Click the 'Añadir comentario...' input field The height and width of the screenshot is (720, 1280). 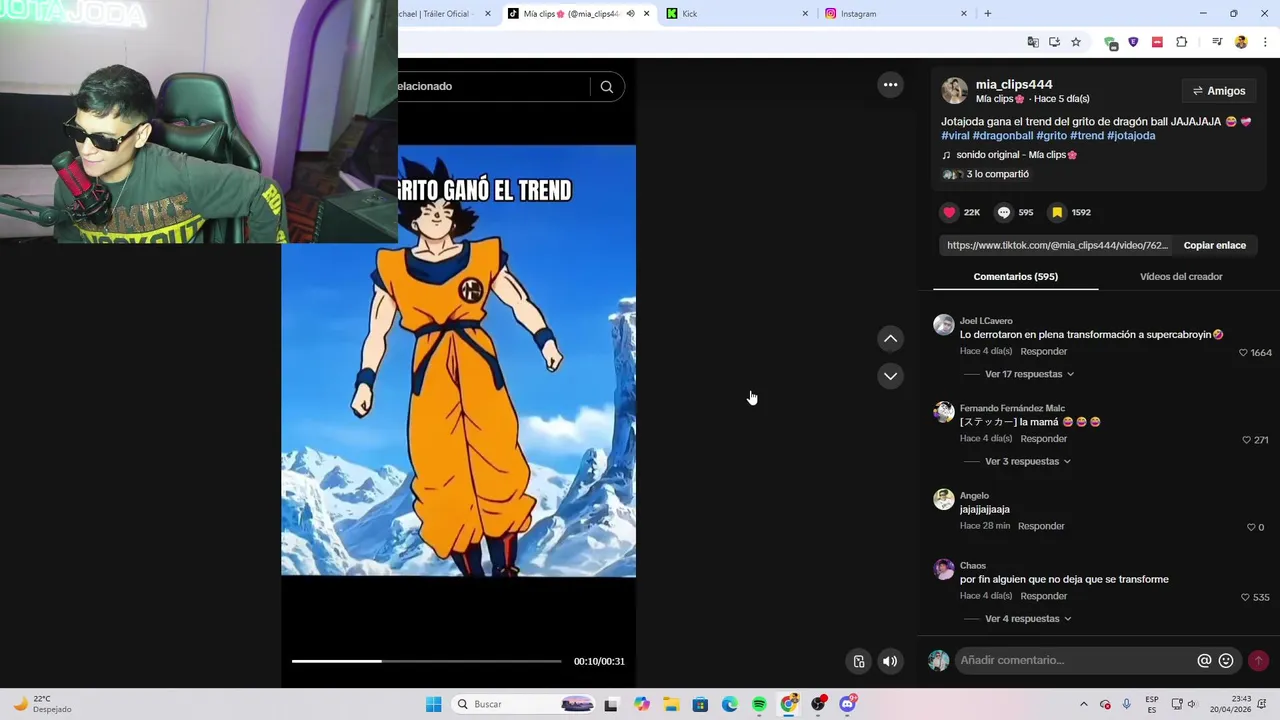pyautogui.click(x=1075, y=661)
